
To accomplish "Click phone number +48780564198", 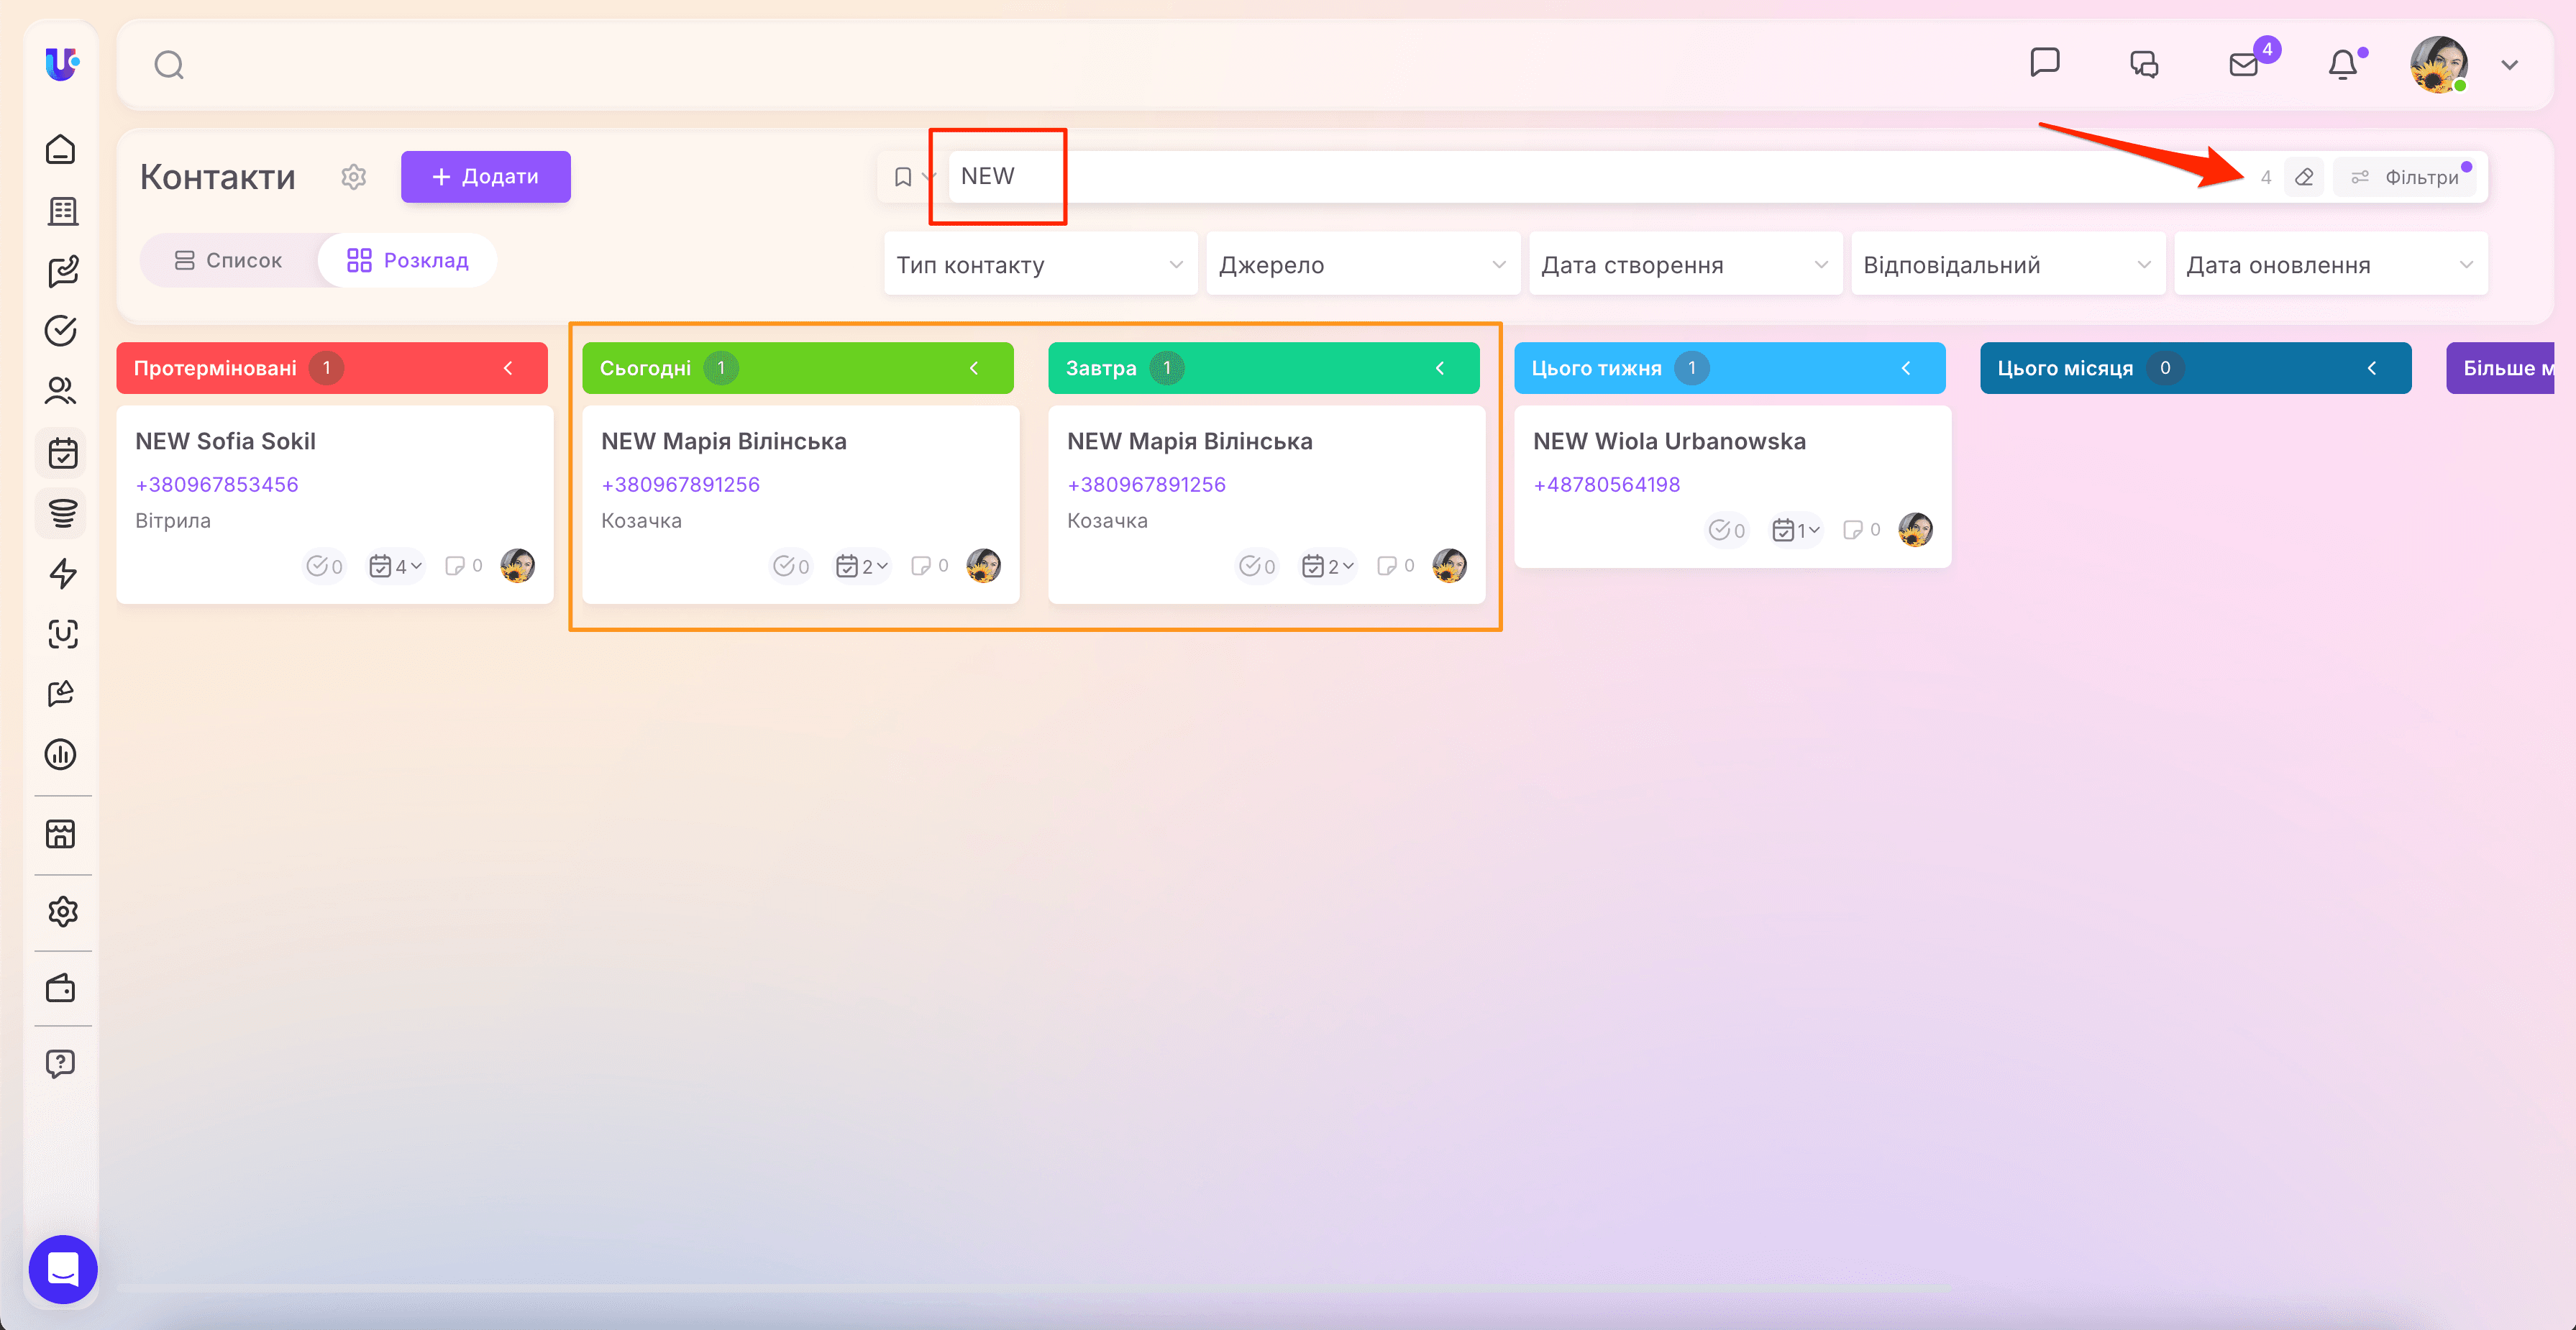I will (1606, 484).
